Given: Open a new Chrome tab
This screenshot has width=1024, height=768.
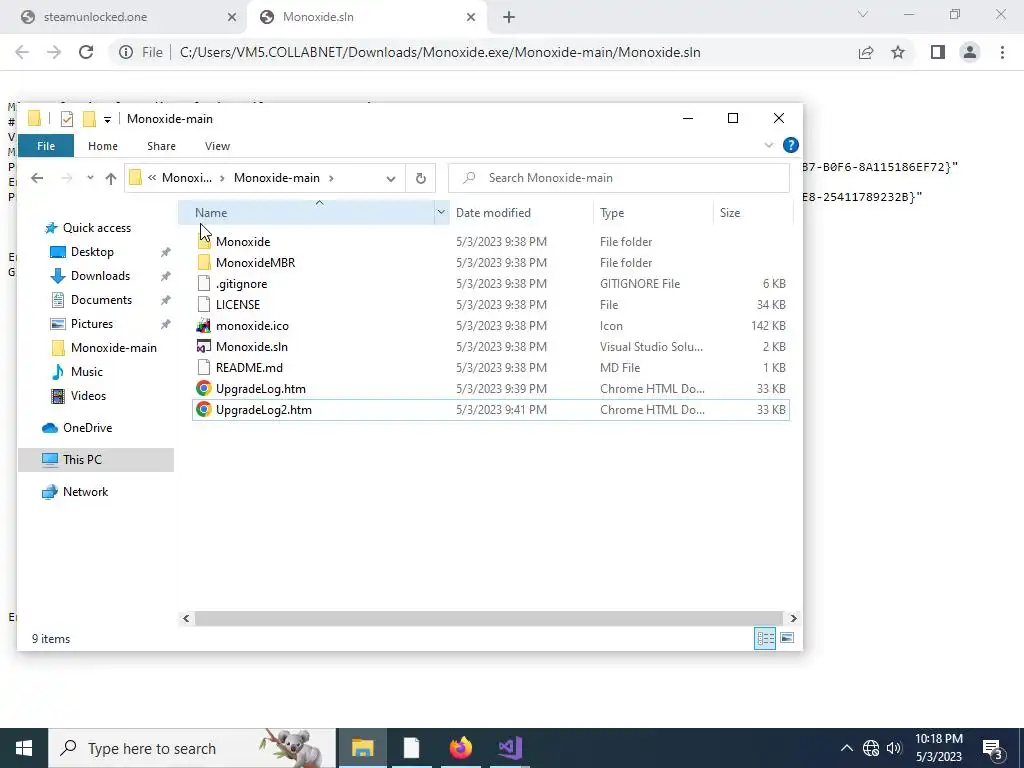Looking at the screenshot, I should [x=509, y=17].
